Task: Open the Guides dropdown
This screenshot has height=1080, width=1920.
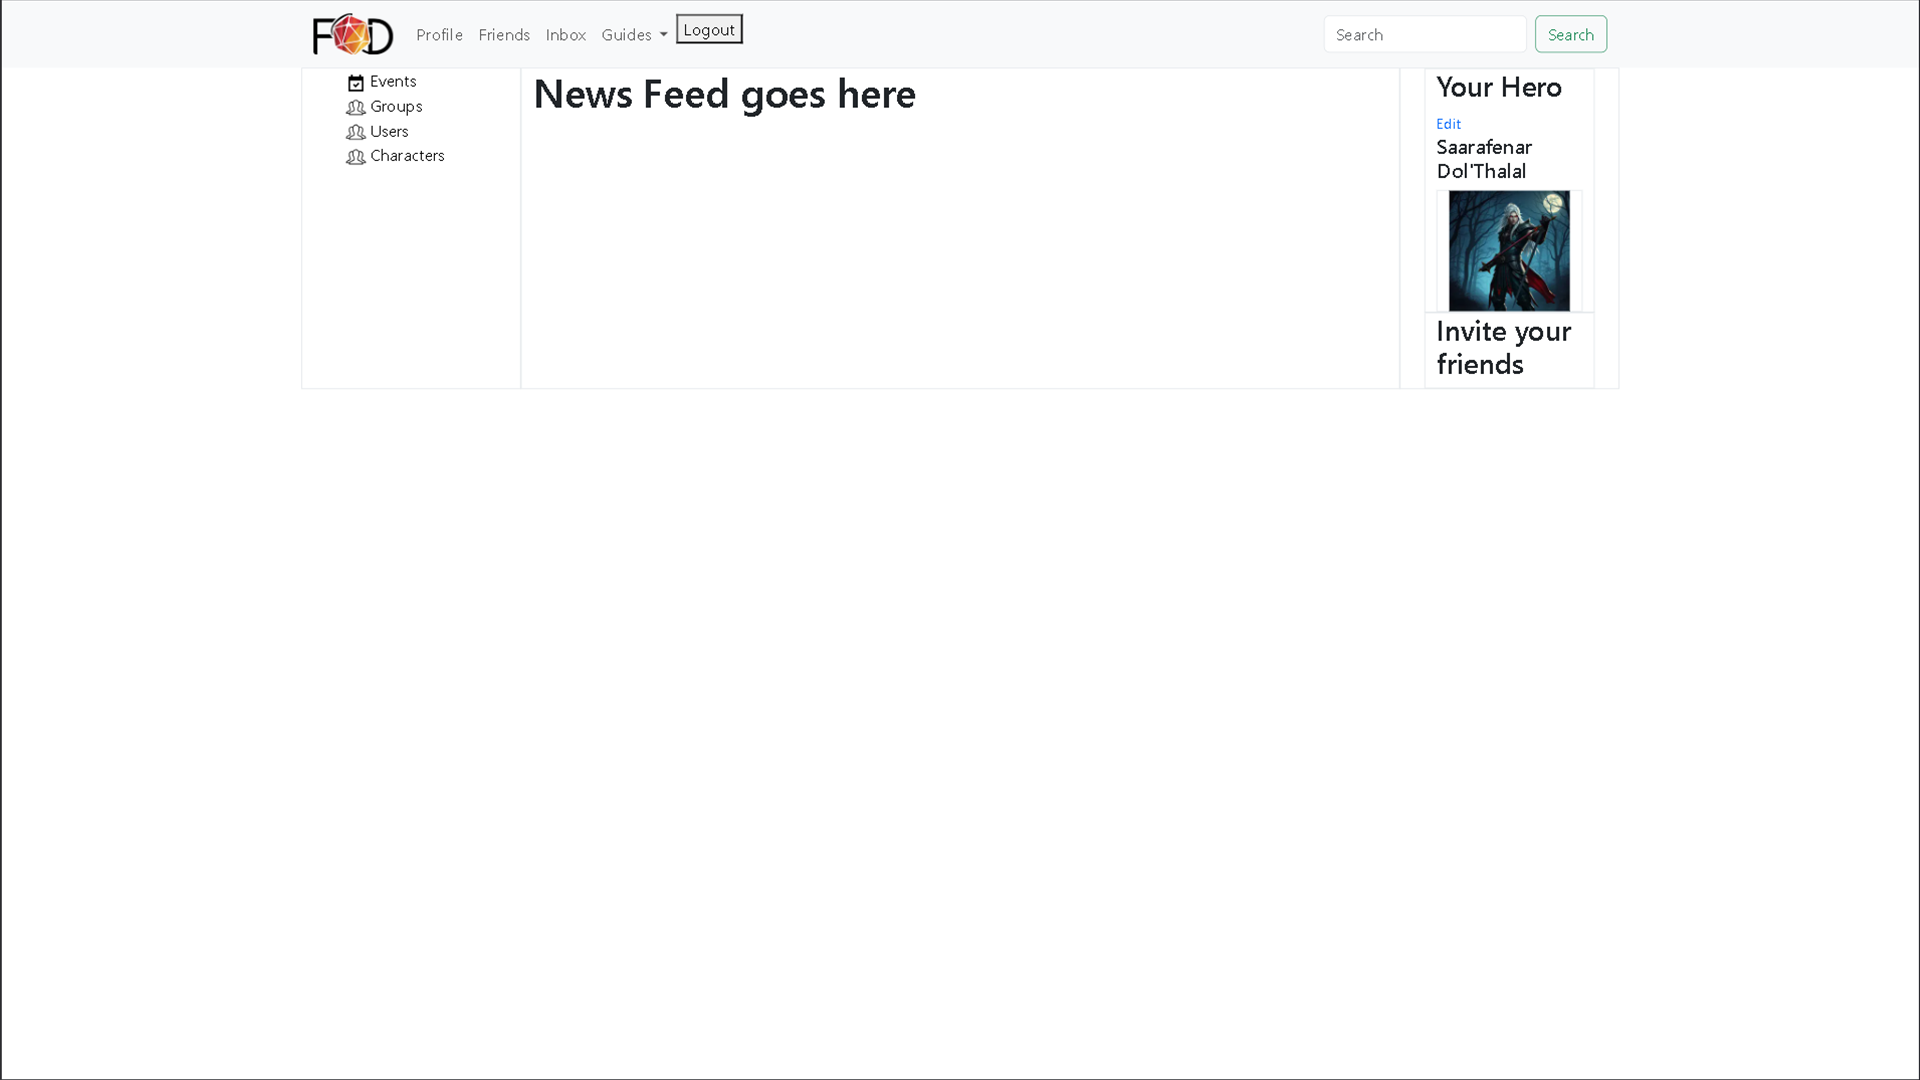Action: [x=634, y=34]
